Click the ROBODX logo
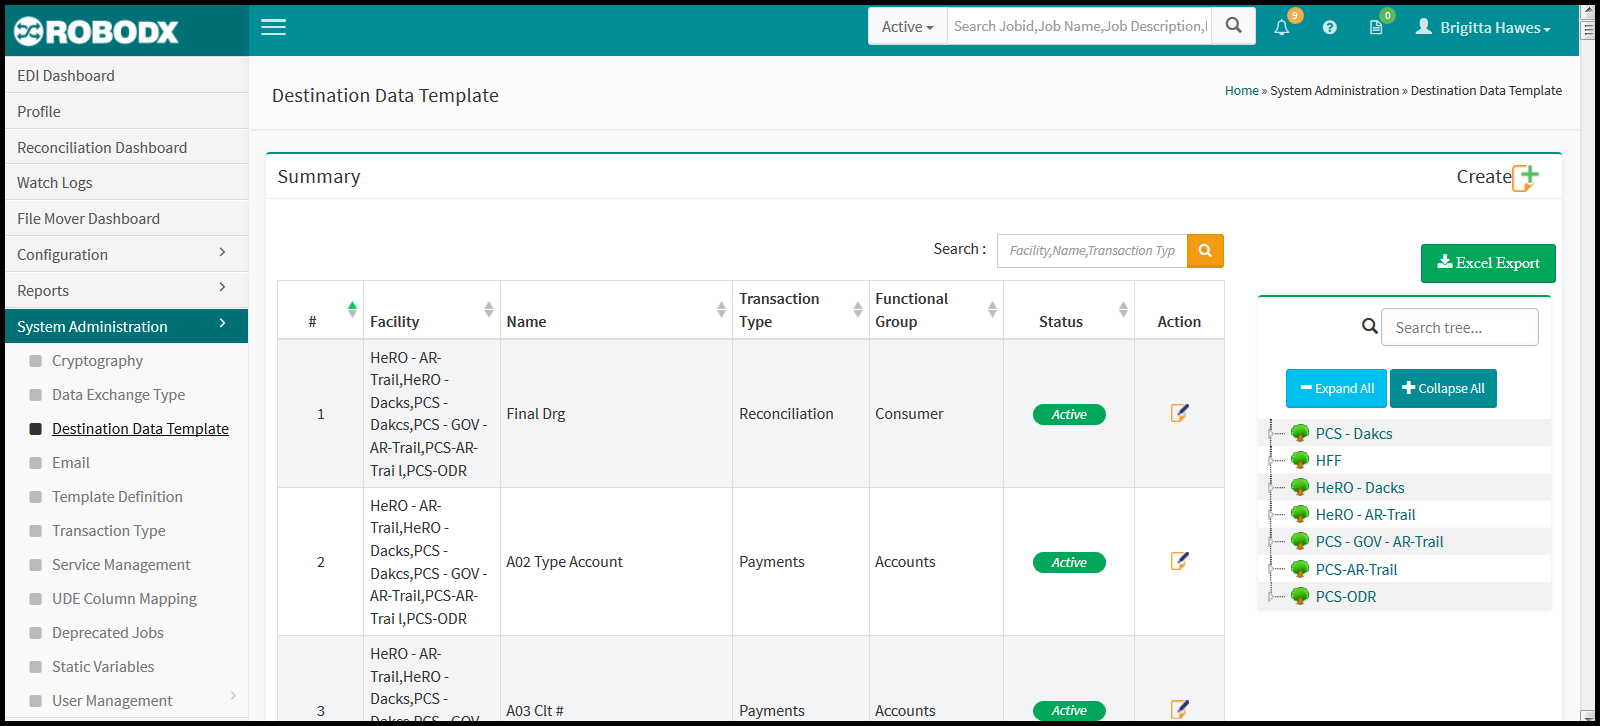The width and height of the screenshot is (1600, 726). tap(96, 31)
